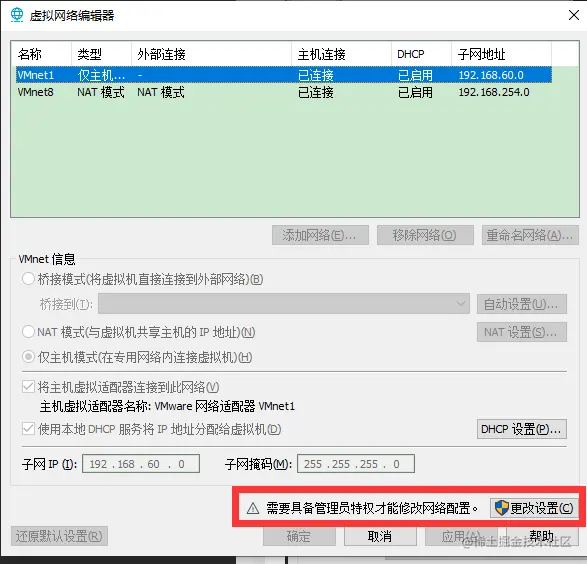
Task: Click VMnet1 type cell 仅主机…
Action: [x=101, y=75]
